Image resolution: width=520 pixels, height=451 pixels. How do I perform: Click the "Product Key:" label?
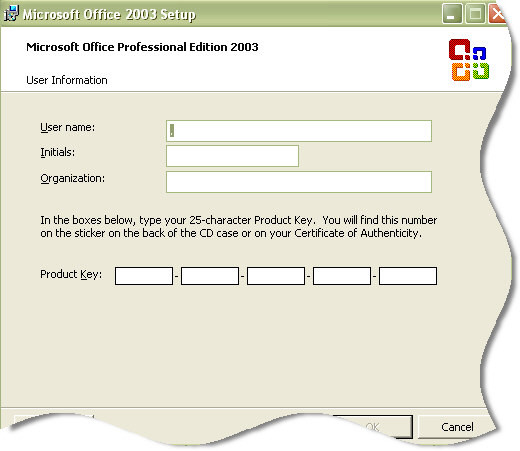coord(71,274)
